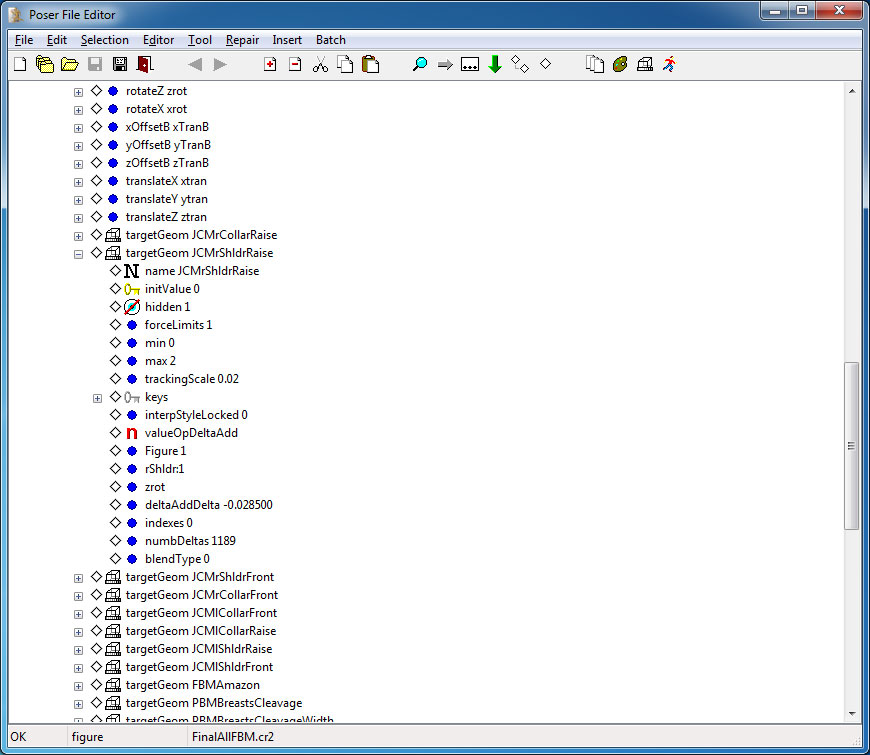Screen dimensions: 870x755
Task: Collapse the targetGeom JCMrShldrRaise node
Action: (78, 253)
